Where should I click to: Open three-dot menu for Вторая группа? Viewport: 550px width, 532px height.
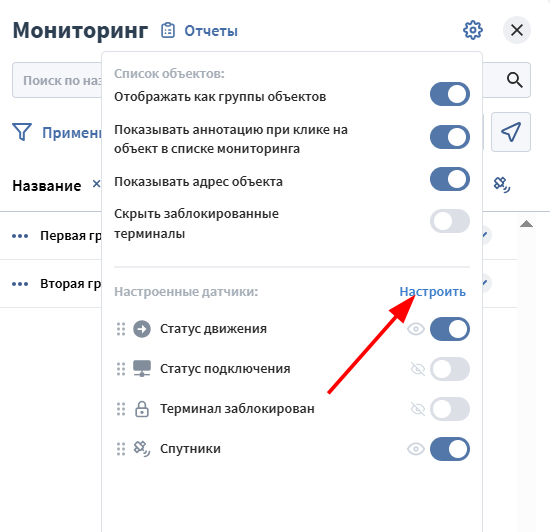click(x=20, y=284)
